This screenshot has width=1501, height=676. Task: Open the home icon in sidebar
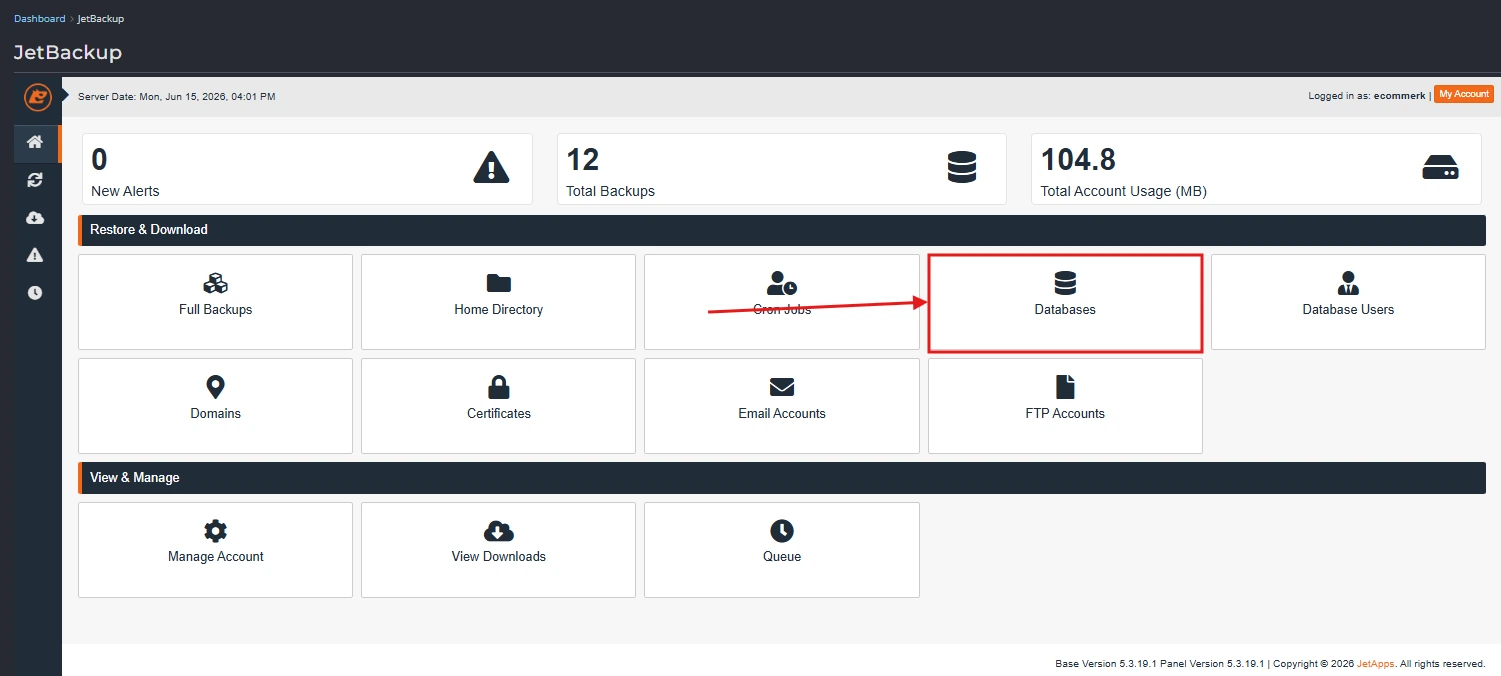click(x=35, y=142)
